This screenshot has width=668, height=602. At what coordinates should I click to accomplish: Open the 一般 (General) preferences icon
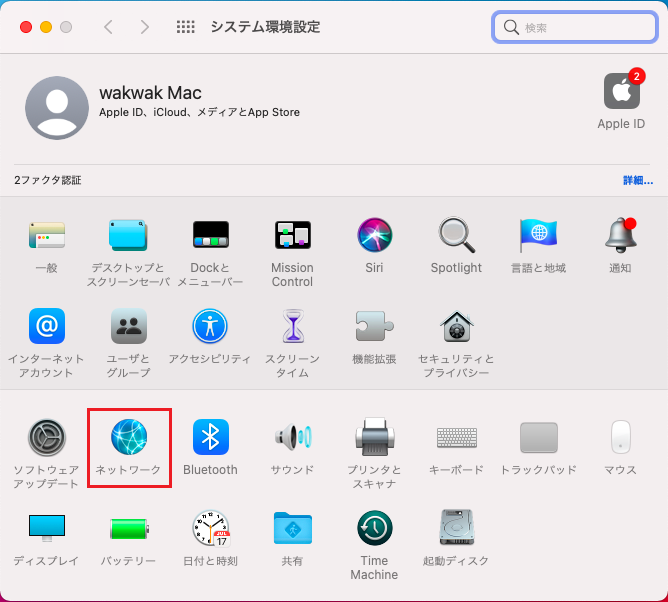pos(47,235)
